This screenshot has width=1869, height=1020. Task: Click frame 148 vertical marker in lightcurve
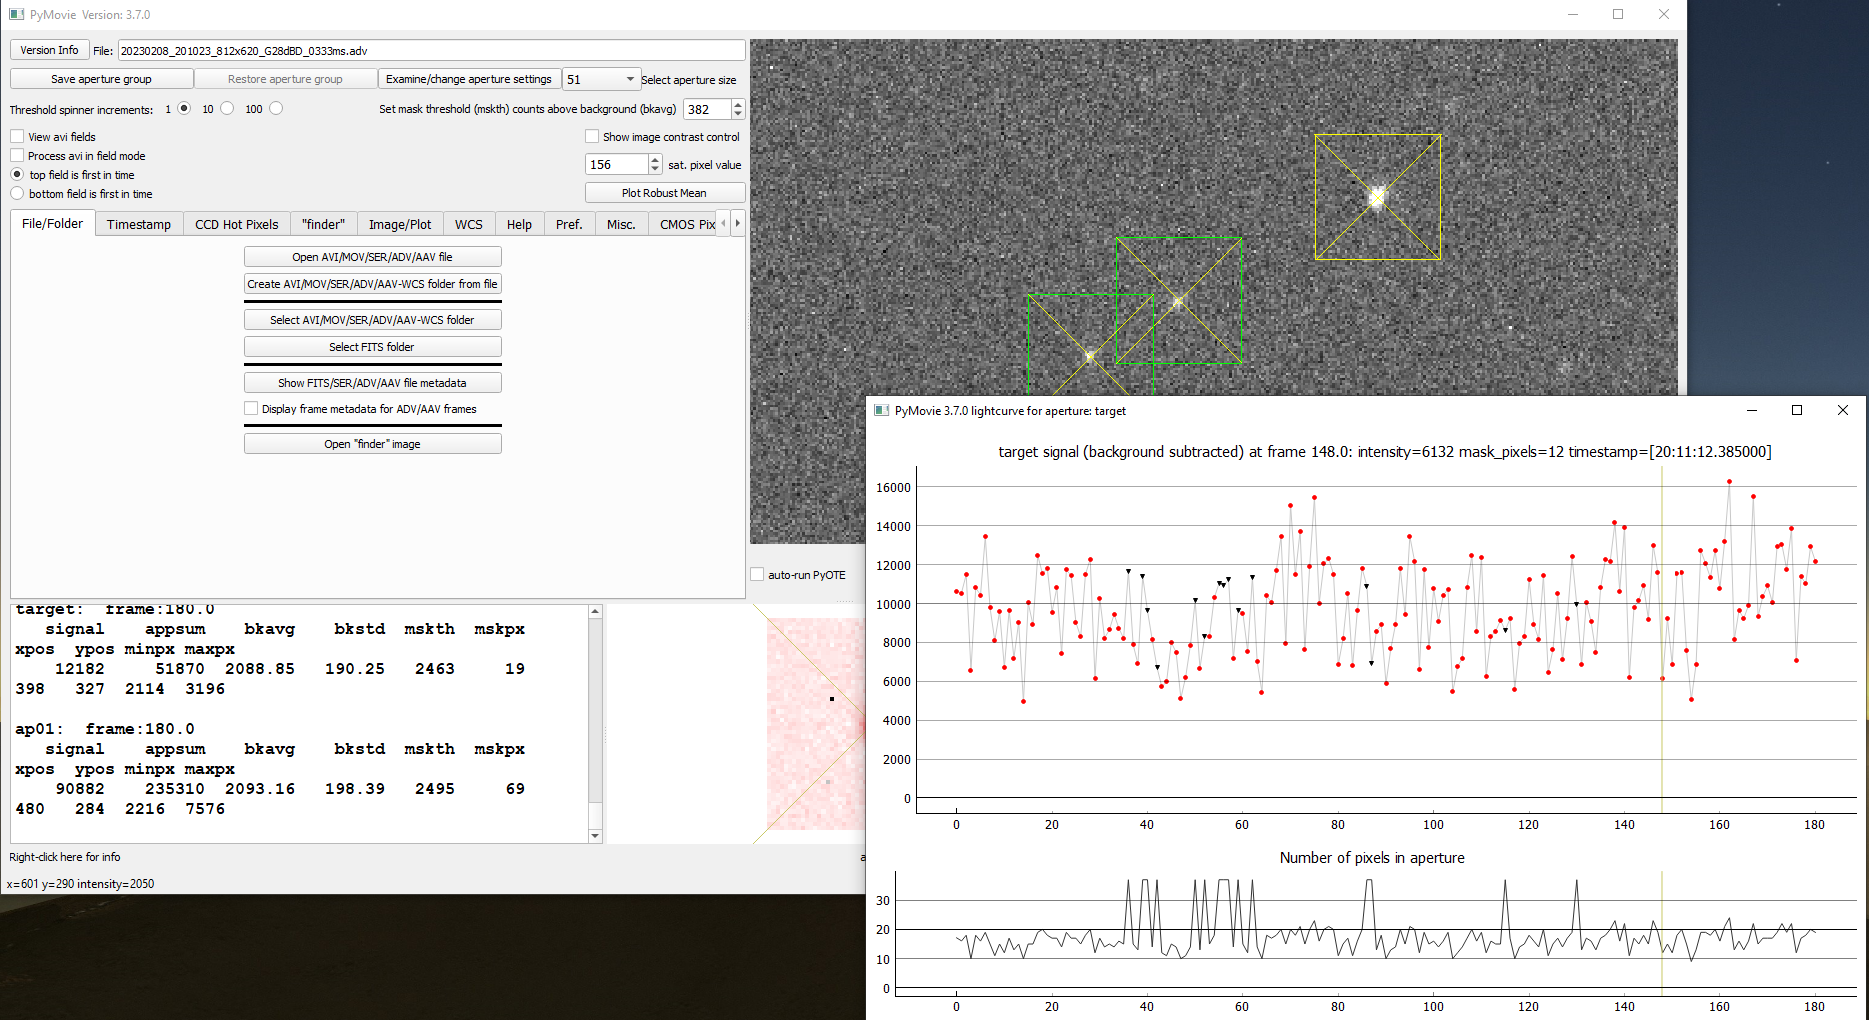click(1662, 640)
